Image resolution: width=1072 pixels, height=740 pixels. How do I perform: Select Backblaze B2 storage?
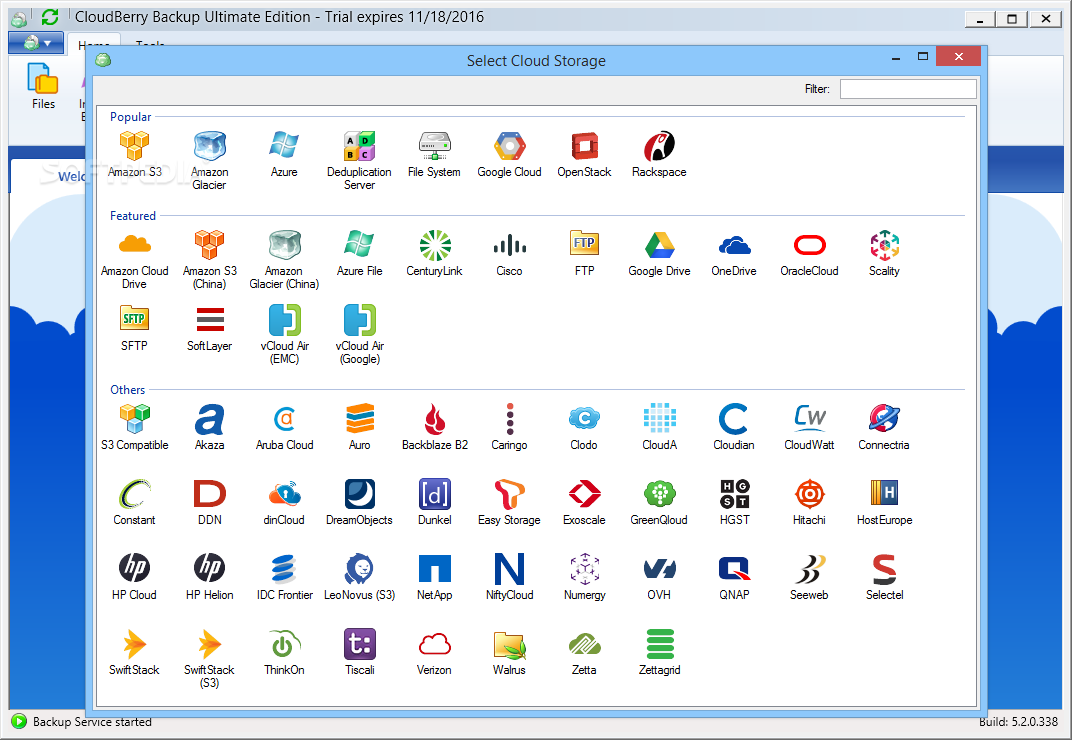tap(435, 427)
